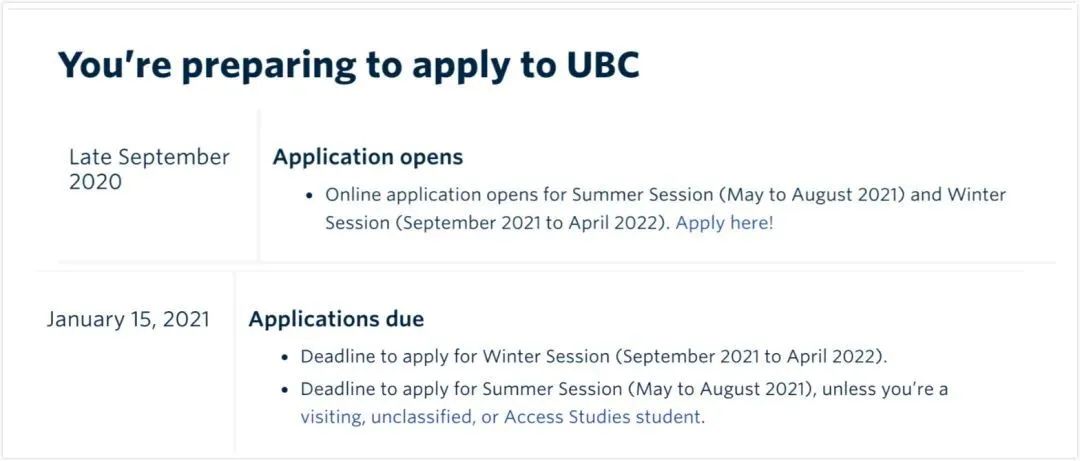Image resolution: width=1080 pixels, height=461 pixels.
Task: Click the "Deadline to apply for Summer Session" bullet text
Action: pos(461,389)
